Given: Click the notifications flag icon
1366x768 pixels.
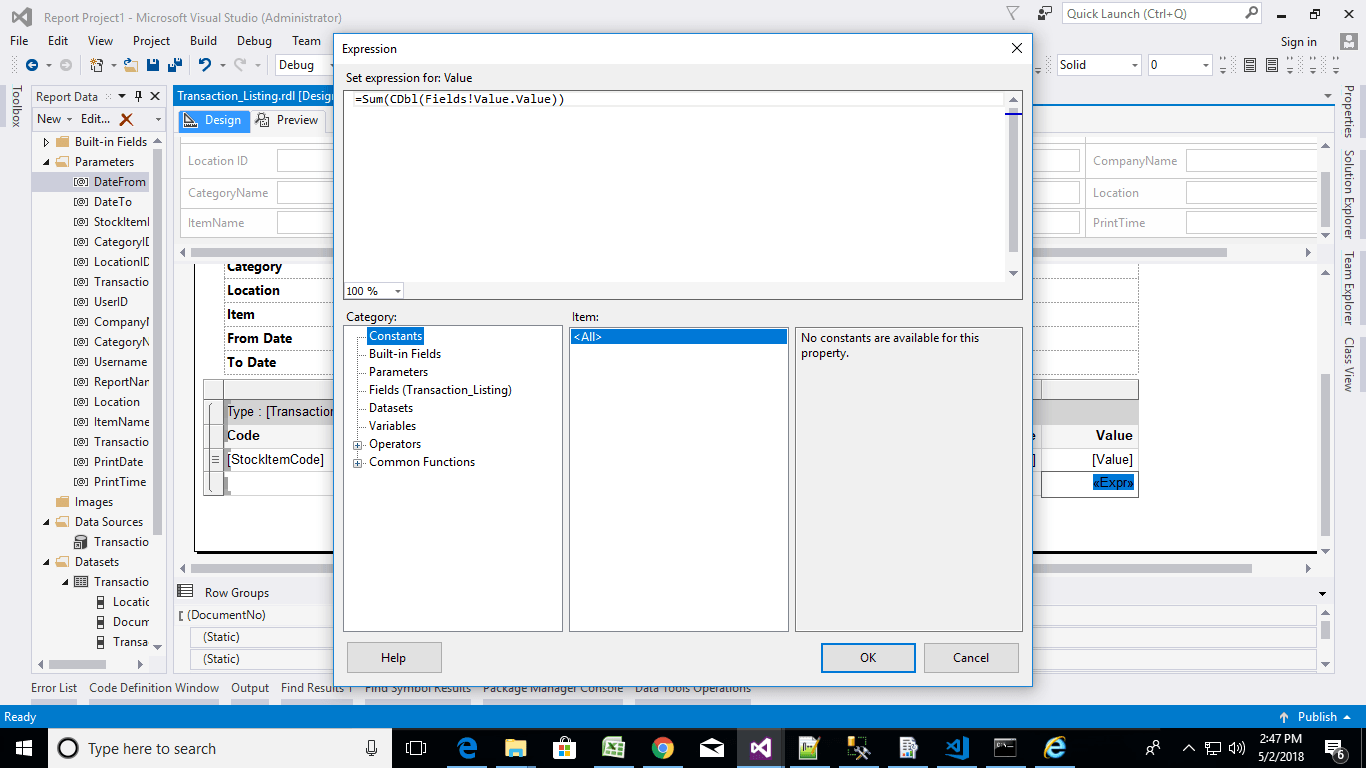Looking at the screenshot, I should pos(1013,14).
